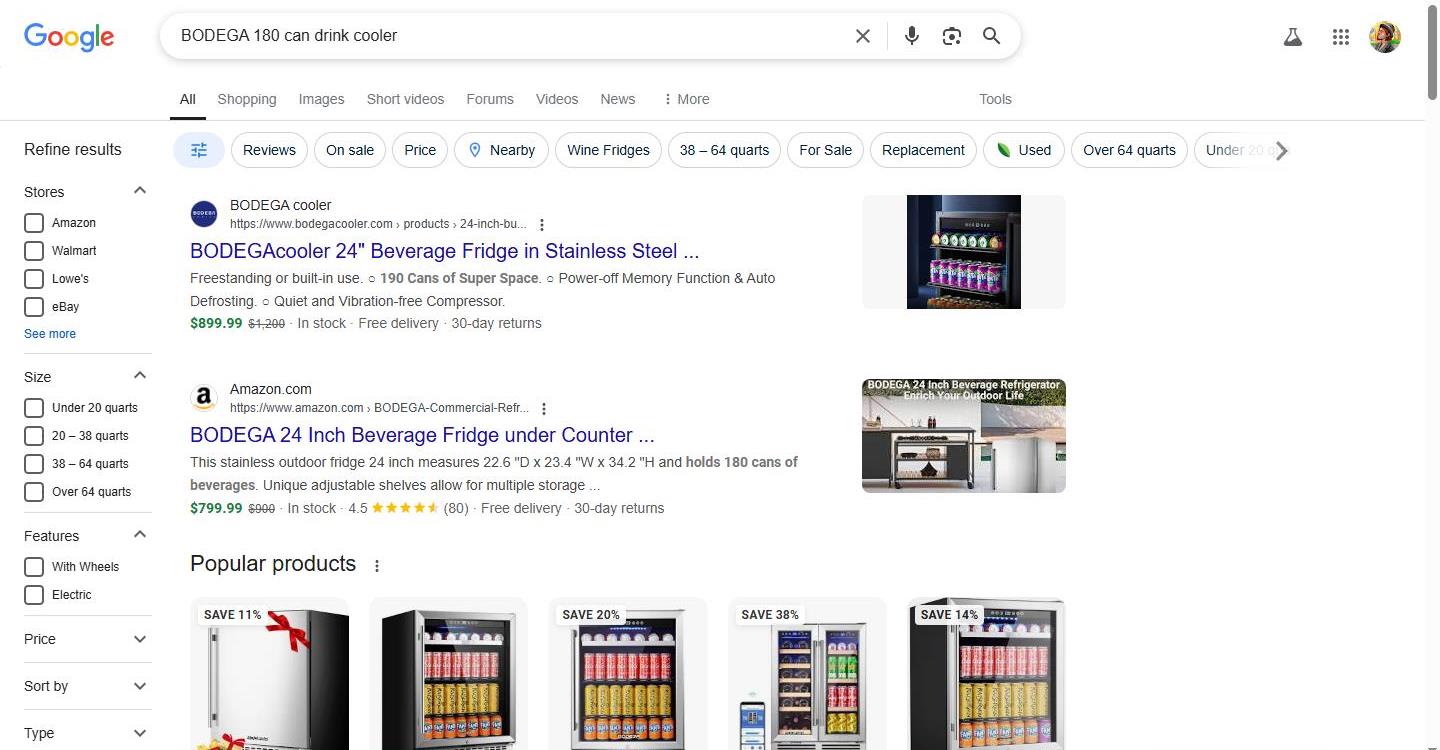Open BODEGAcooler 24" Beverage Fridge result link
The height and width of the screenshot is (750, 1440).
click(444, 251)
